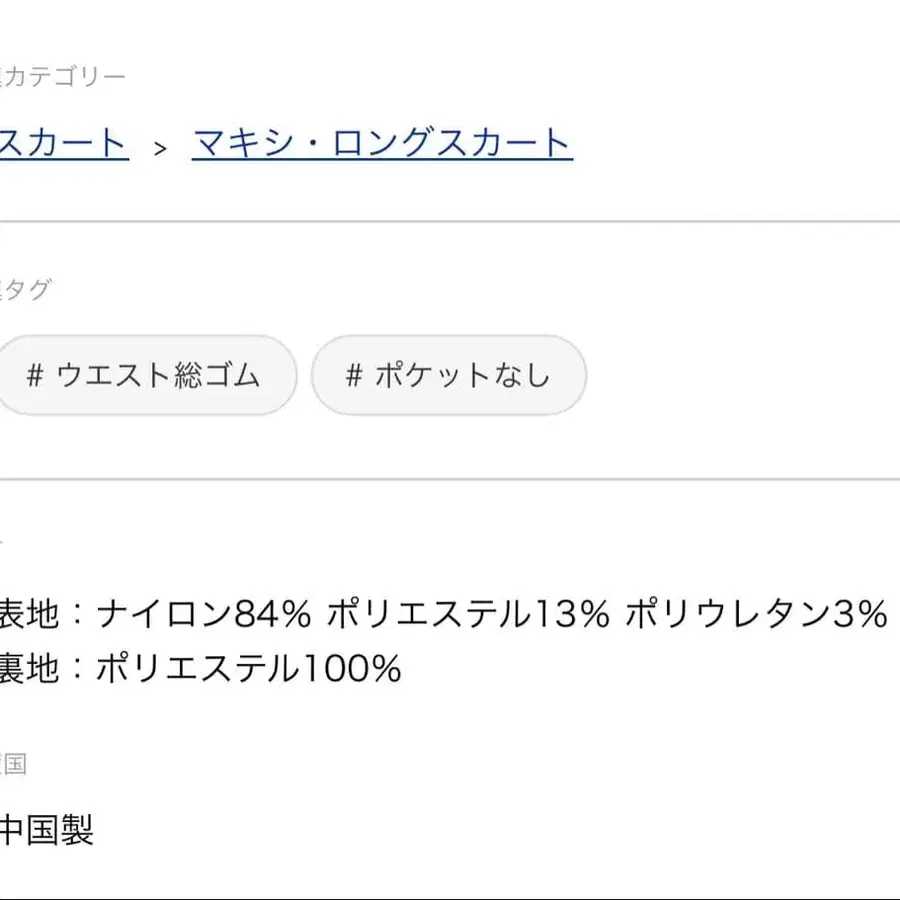900x900 pixels.
Task: Select the ウエスト総ゴム tag chip
Action: (x=148, y=375)
